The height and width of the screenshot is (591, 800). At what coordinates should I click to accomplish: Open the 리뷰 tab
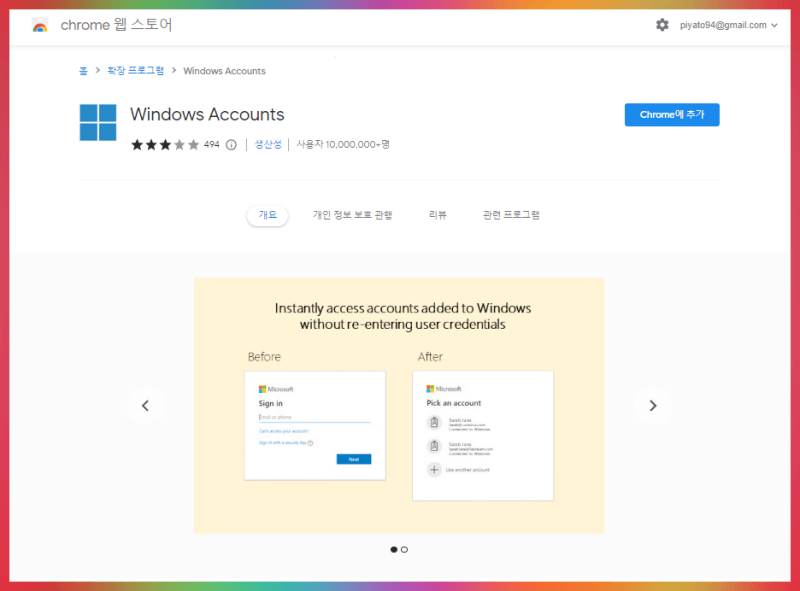tap(437, 215)
